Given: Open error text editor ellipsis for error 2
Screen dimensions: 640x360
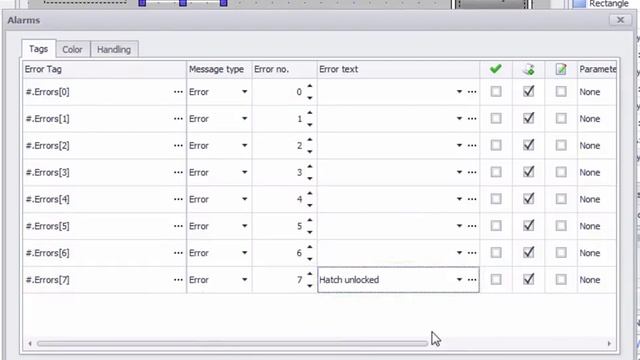Looking at the screenshot, I should [472, 146].
